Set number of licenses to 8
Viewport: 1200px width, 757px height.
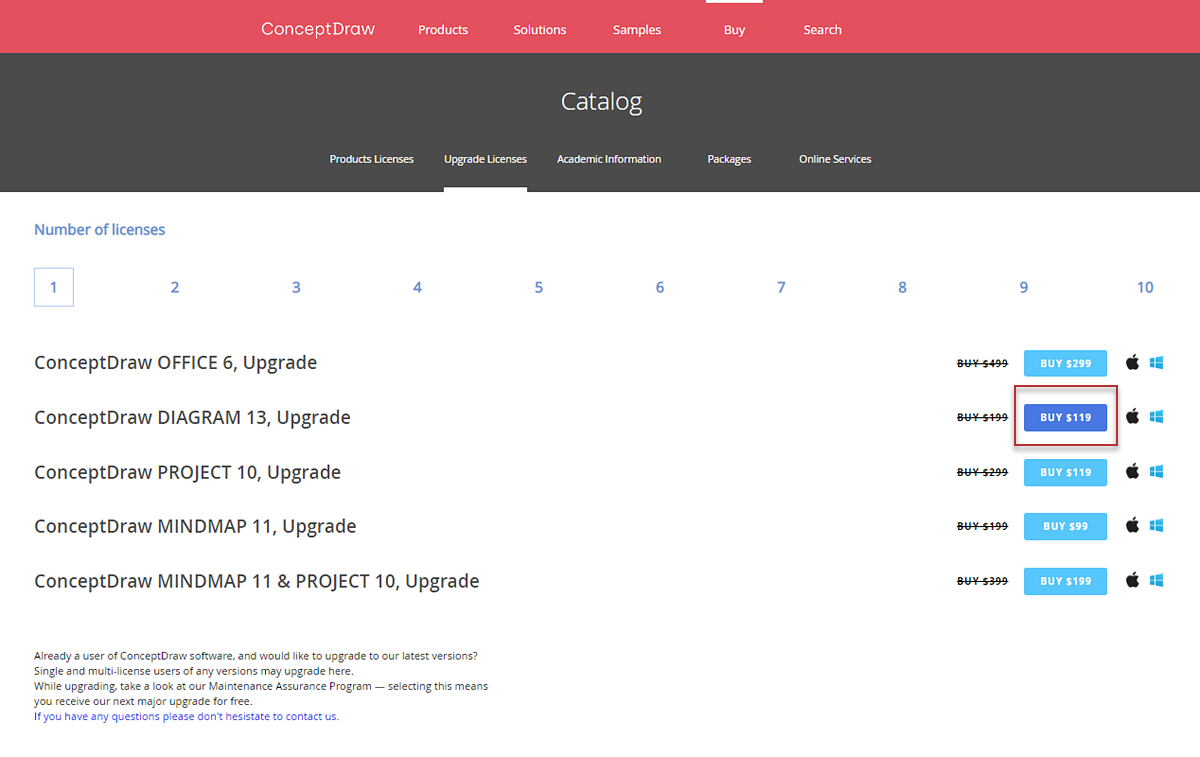902,287
